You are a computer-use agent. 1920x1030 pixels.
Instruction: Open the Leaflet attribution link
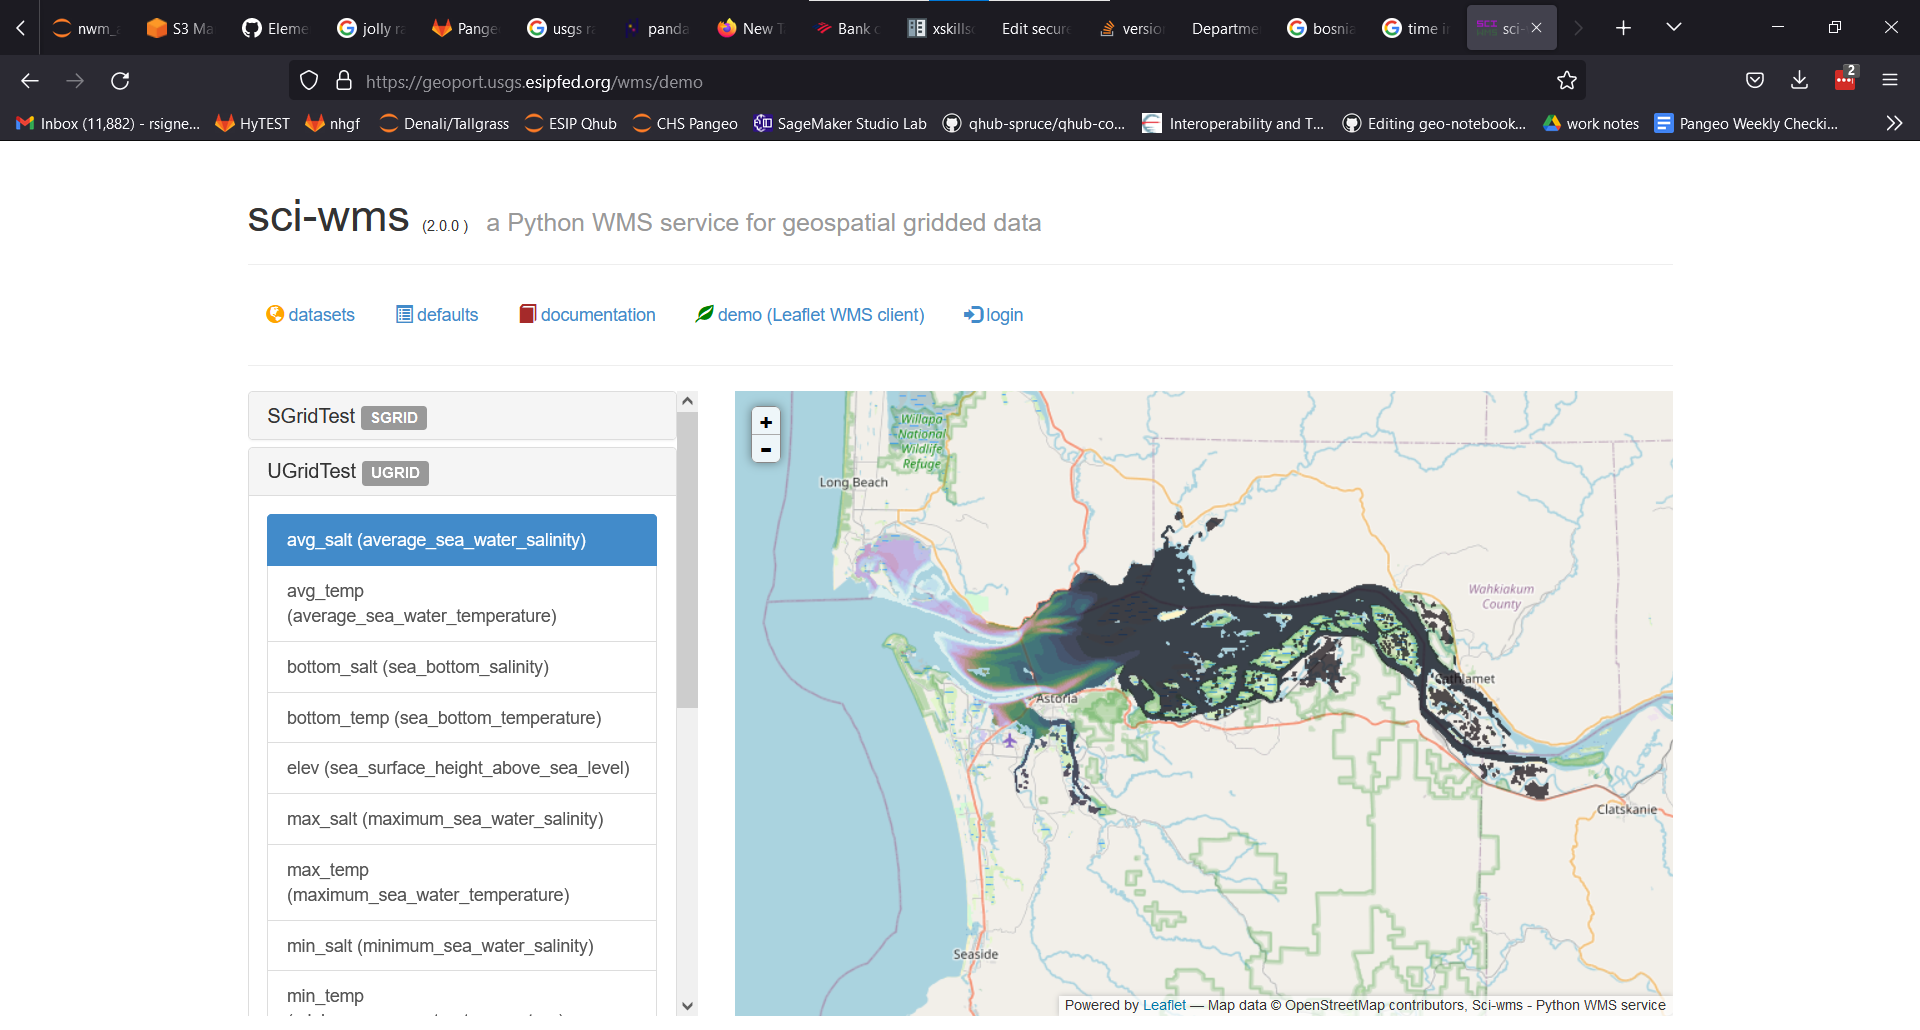[x=1162, y=1005]
